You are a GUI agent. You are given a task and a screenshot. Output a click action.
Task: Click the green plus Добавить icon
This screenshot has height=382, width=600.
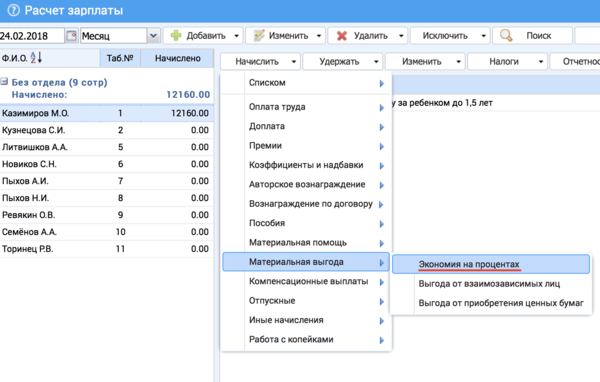click(176, 36)
